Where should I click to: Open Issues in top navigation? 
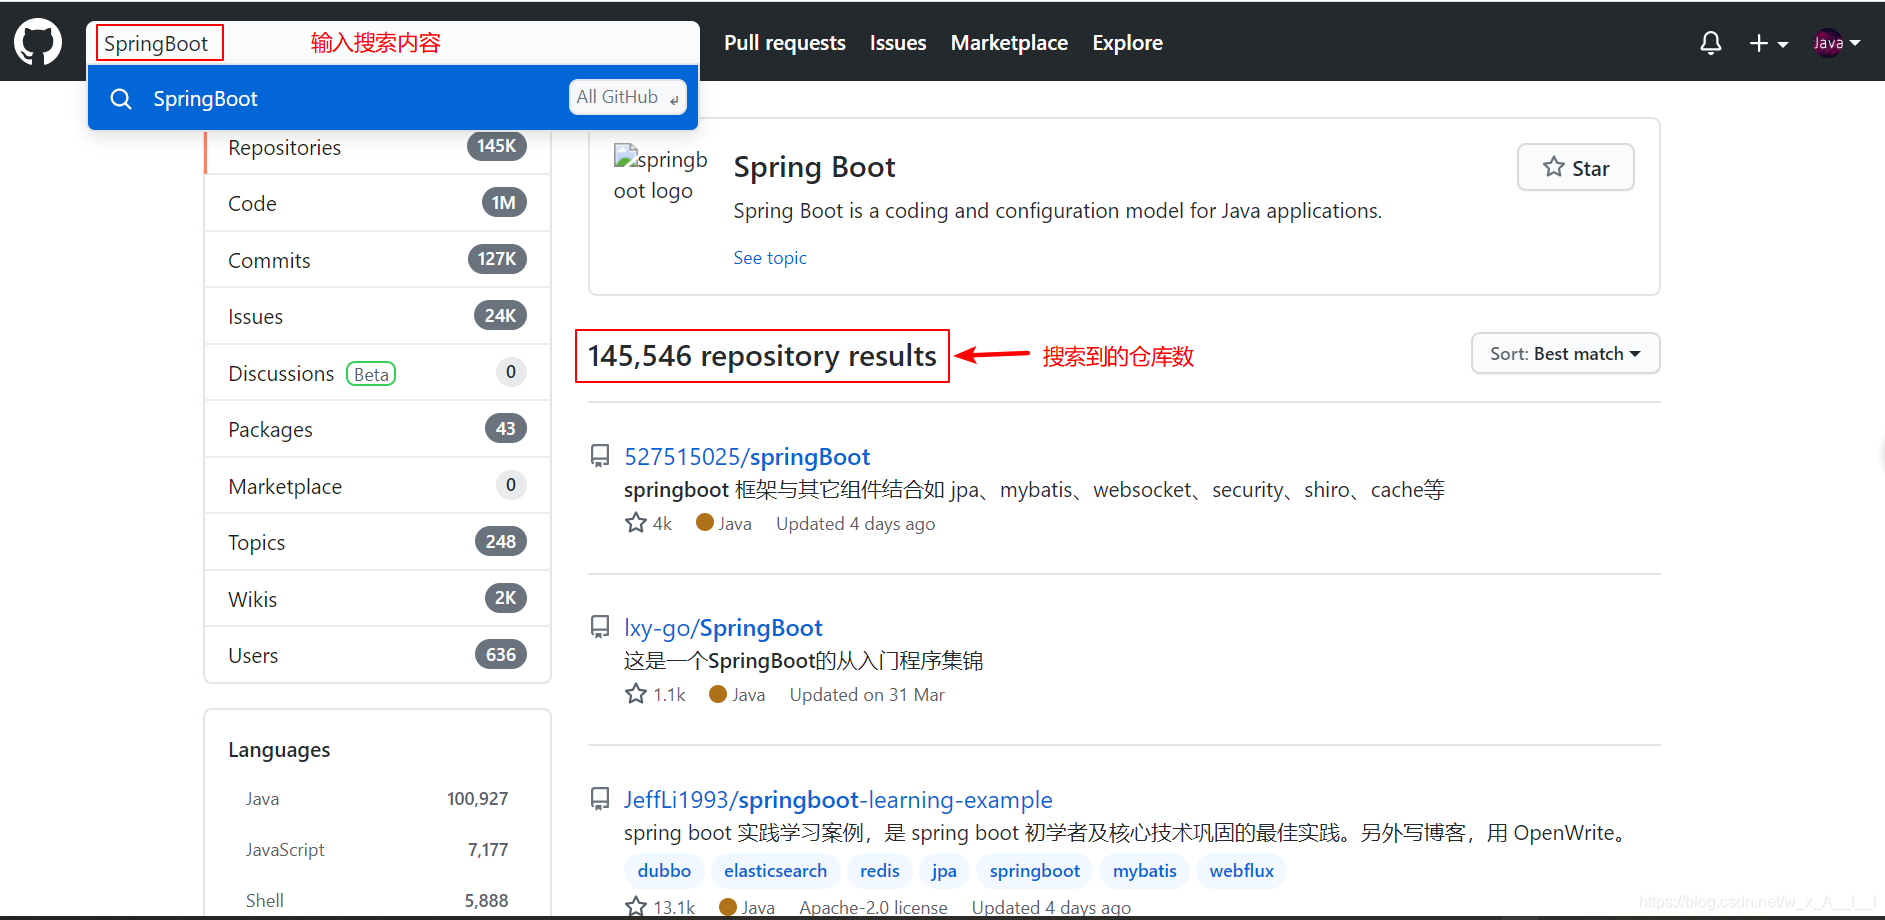[898, 43]
